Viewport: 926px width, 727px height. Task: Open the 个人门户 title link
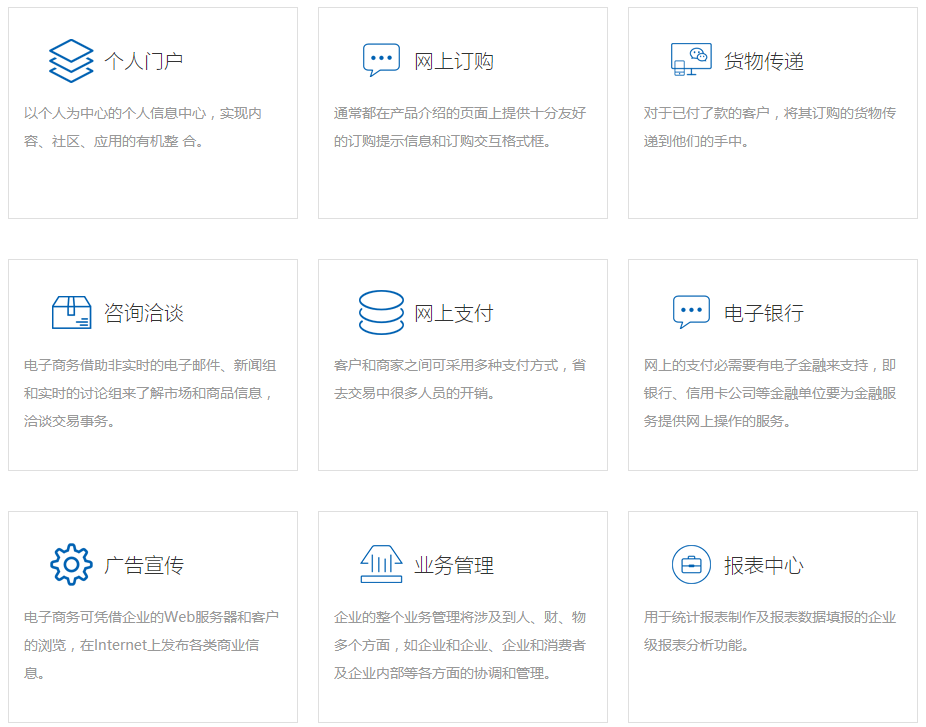click(x=144, y=62)
